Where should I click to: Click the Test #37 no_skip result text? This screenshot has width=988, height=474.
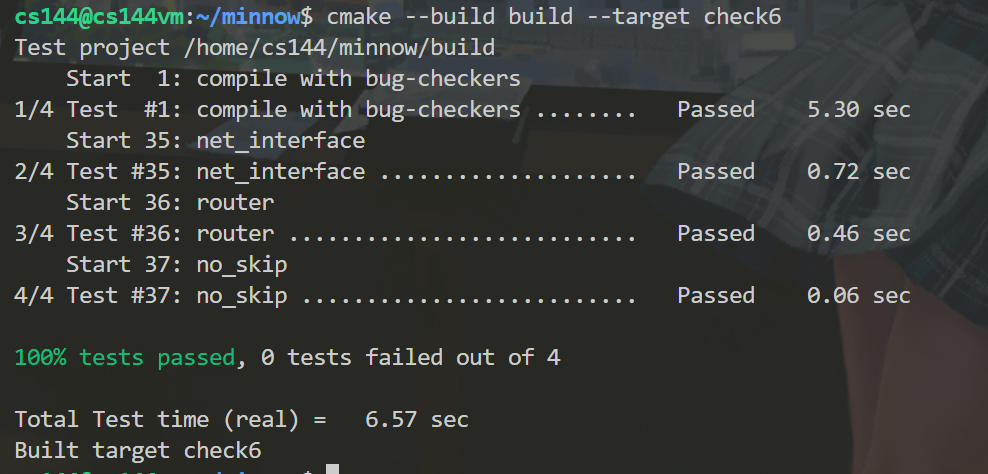[x=151, y=295]
